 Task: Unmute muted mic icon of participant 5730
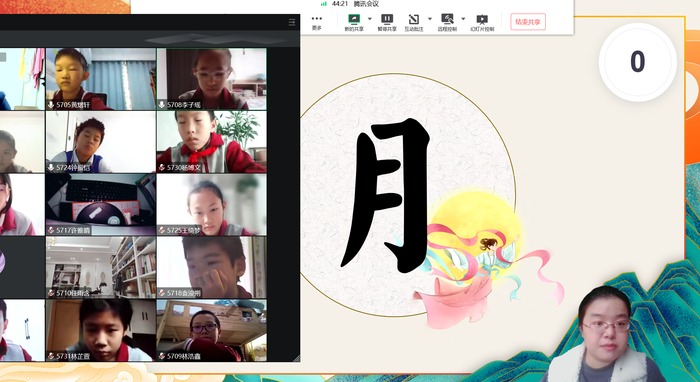tap(162, 168)
